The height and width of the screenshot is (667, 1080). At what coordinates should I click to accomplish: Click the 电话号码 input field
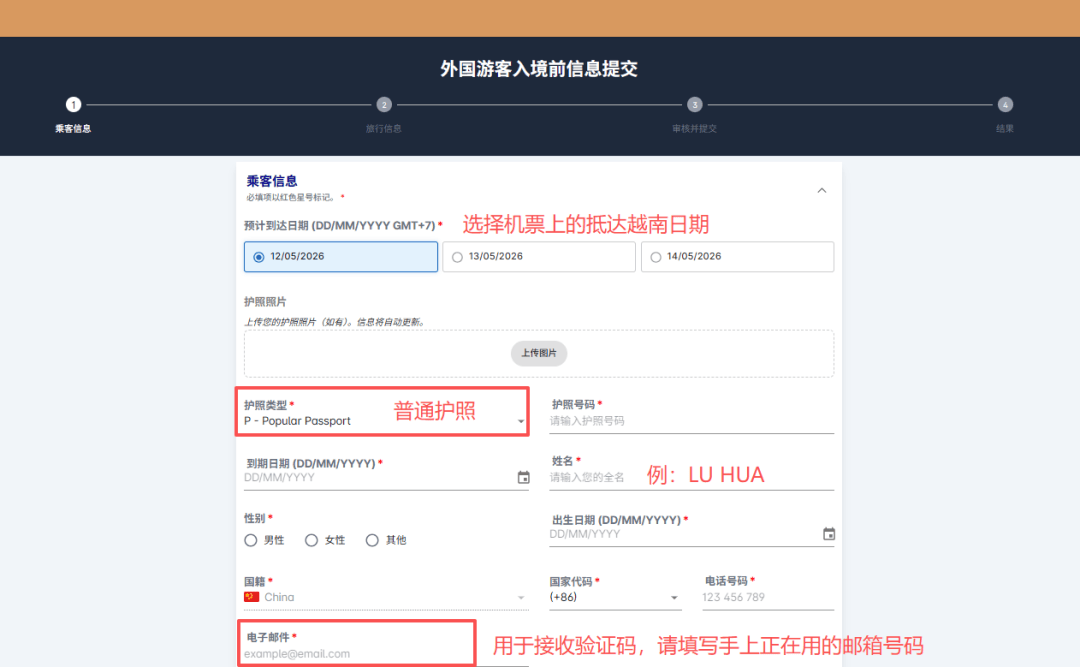click(x=767, y=597)
